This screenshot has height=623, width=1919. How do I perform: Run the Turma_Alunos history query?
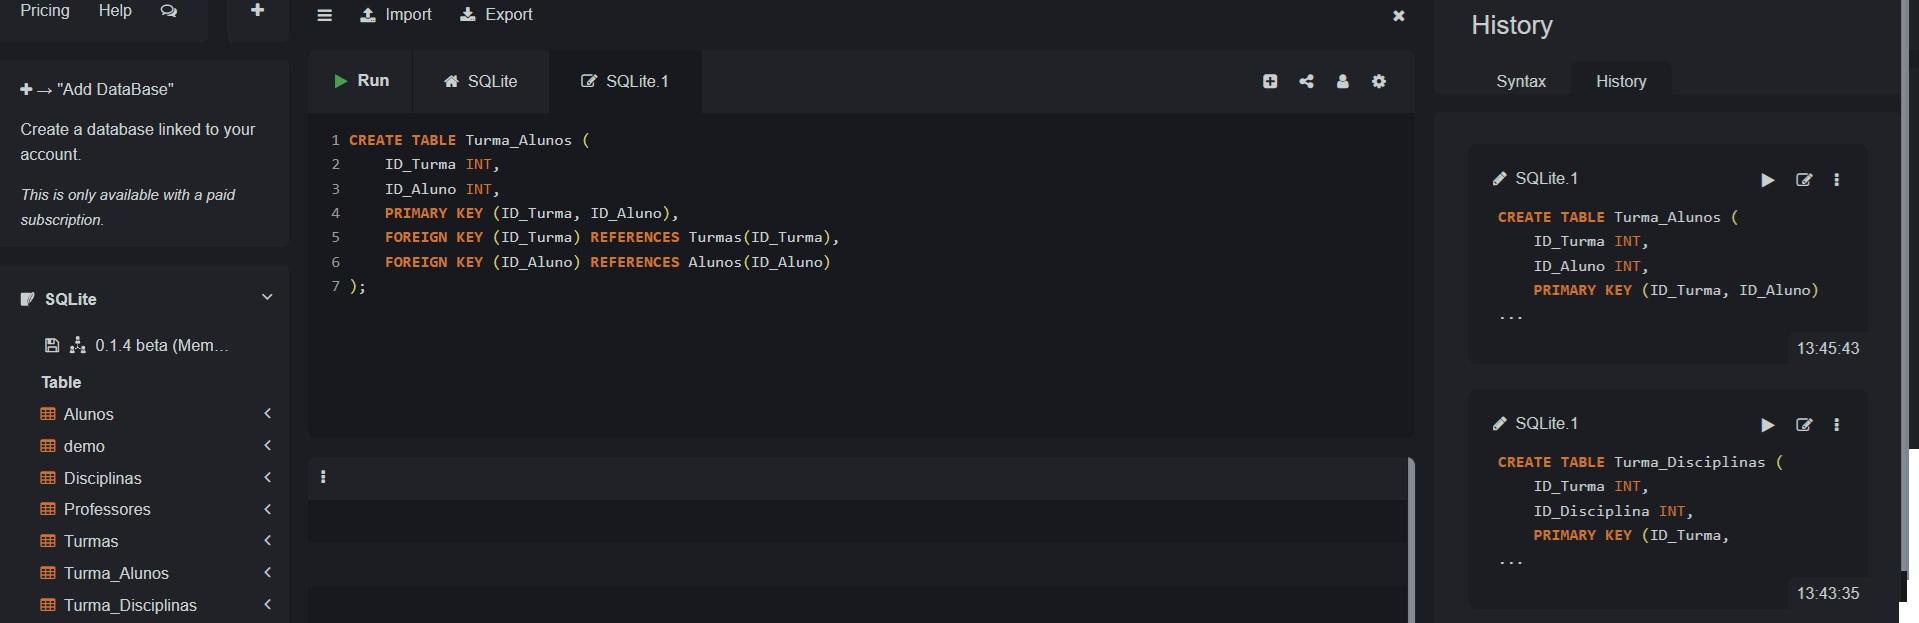pyautogui.click(x=1767, y=180)
